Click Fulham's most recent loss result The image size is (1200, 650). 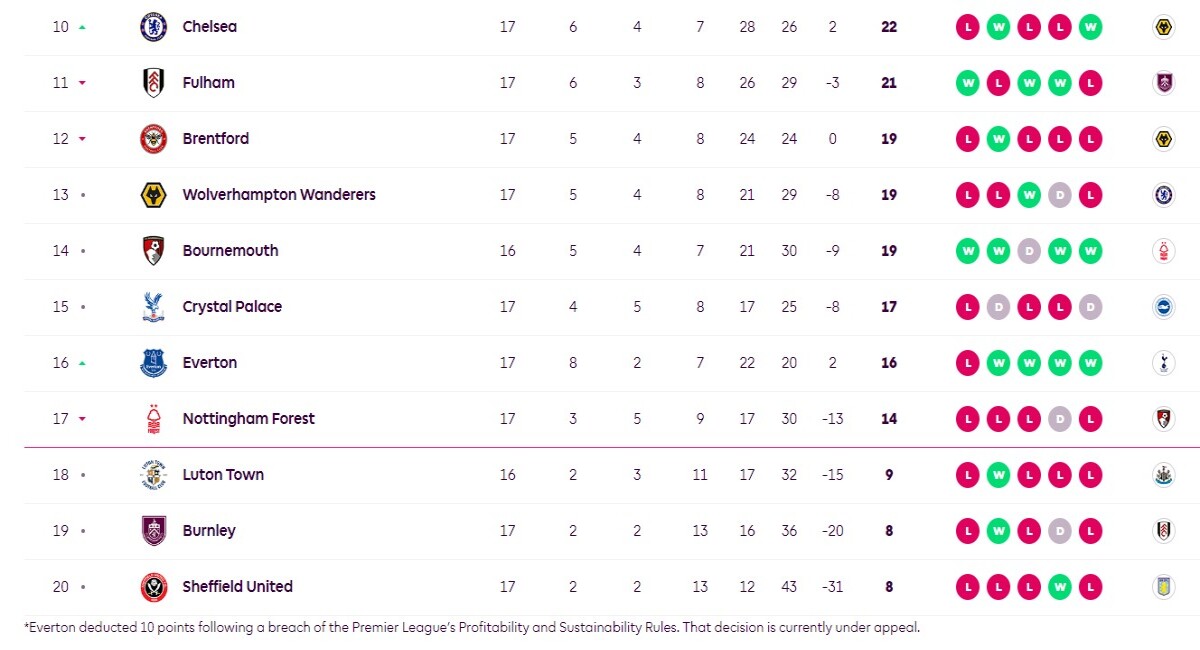coord(1090,83)
